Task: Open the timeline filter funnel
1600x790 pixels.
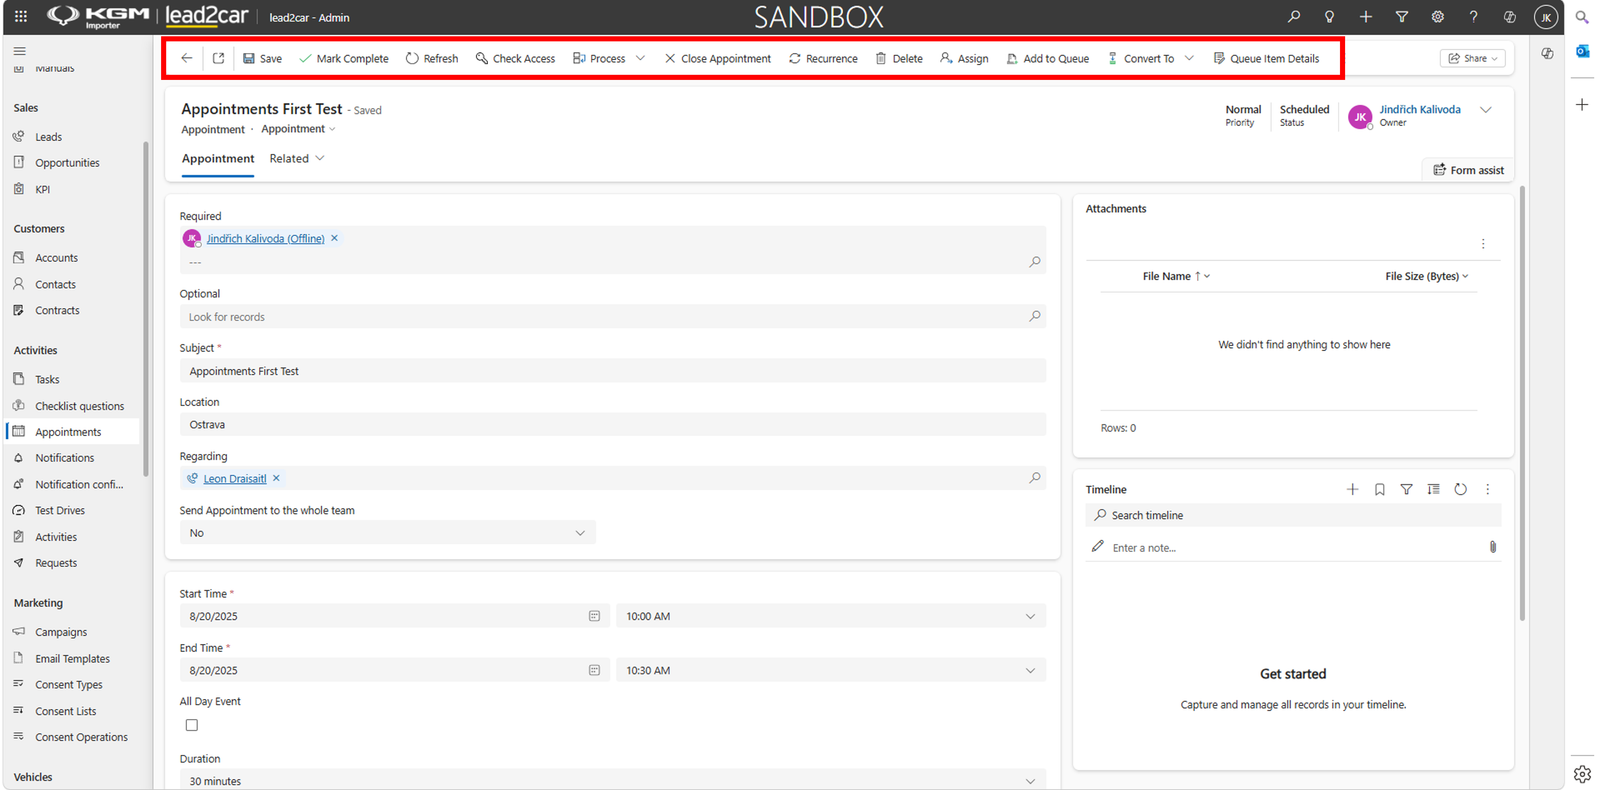Action: [x=1406, y=489]
